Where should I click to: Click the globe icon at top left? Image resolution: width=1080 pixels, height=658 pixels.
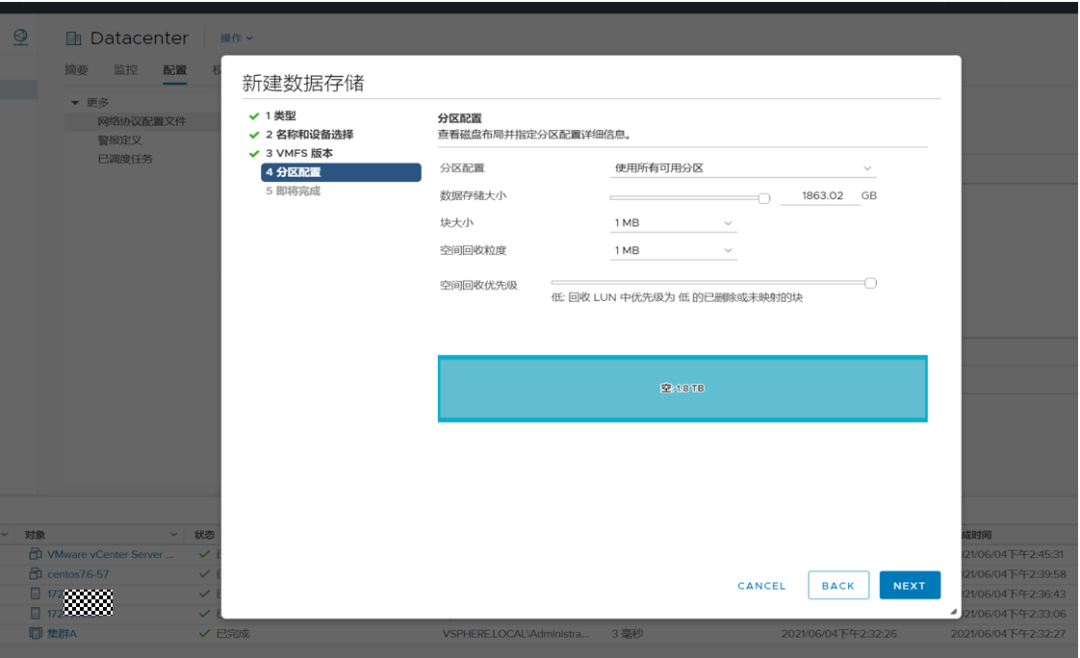(21, 37)
